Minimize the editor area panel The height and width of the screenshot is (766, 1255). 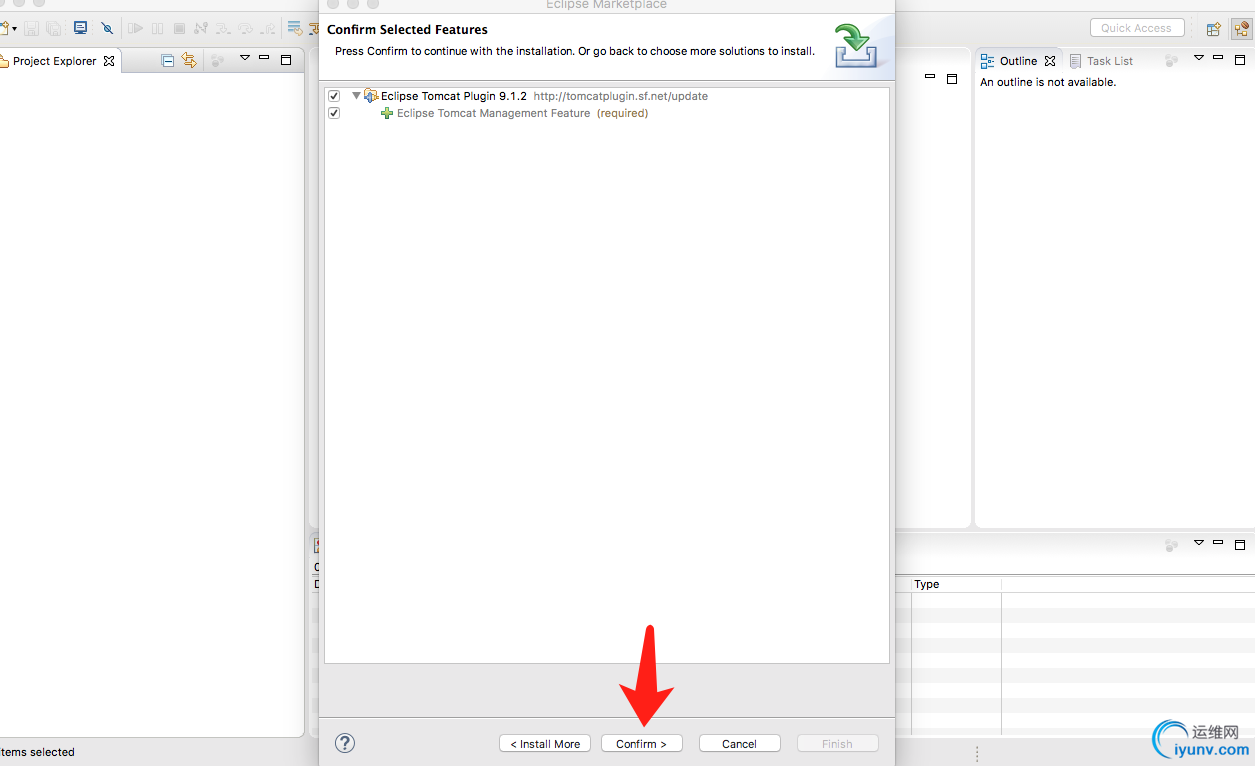[930, 76]
